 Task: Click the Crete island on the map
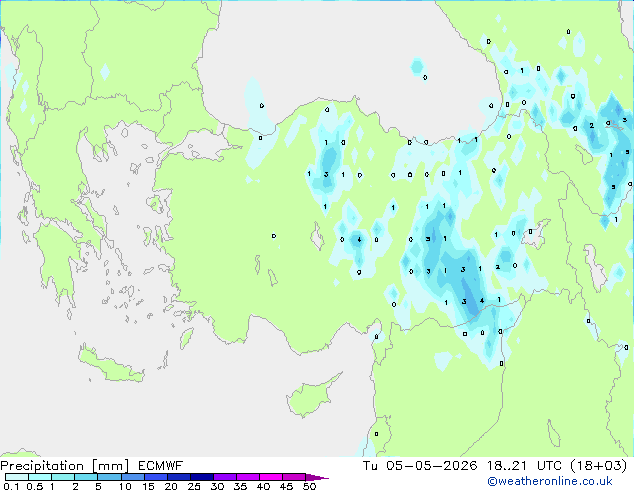111,365
